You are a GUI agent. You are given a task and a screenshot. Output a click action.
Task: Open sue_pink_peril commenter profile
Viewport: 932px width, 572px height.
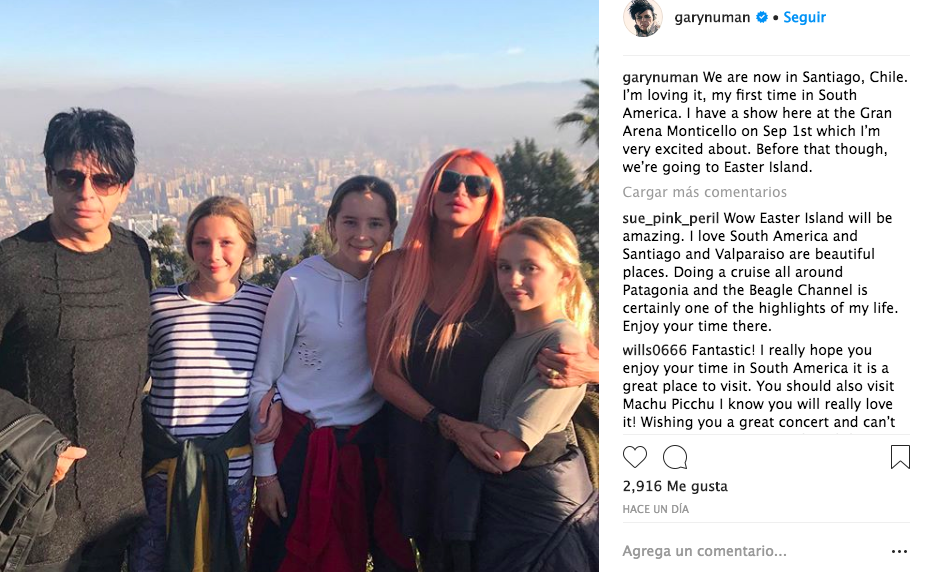click(670, 218)
